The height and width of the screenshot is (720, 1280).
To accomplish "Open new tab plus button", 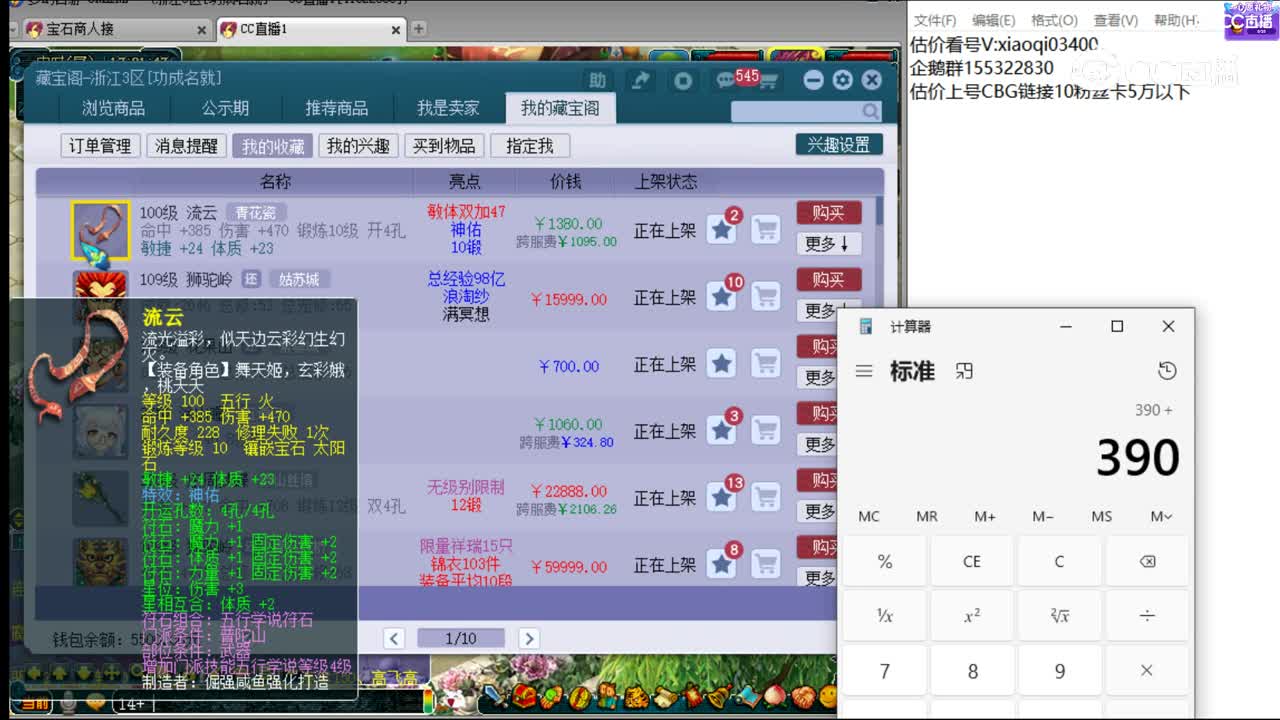I will coord(419,29).
